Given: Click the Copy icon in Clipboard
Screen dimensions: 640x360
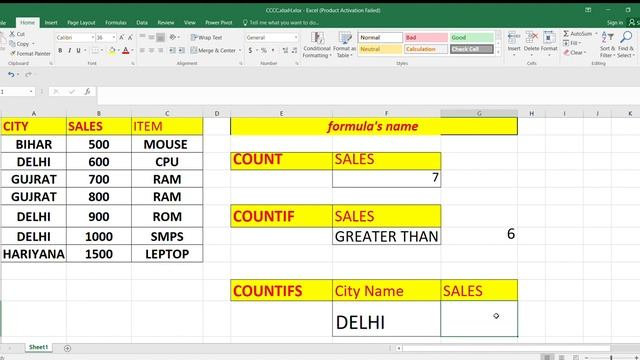Looking at the screenshot, I should [x=12, y=44].
